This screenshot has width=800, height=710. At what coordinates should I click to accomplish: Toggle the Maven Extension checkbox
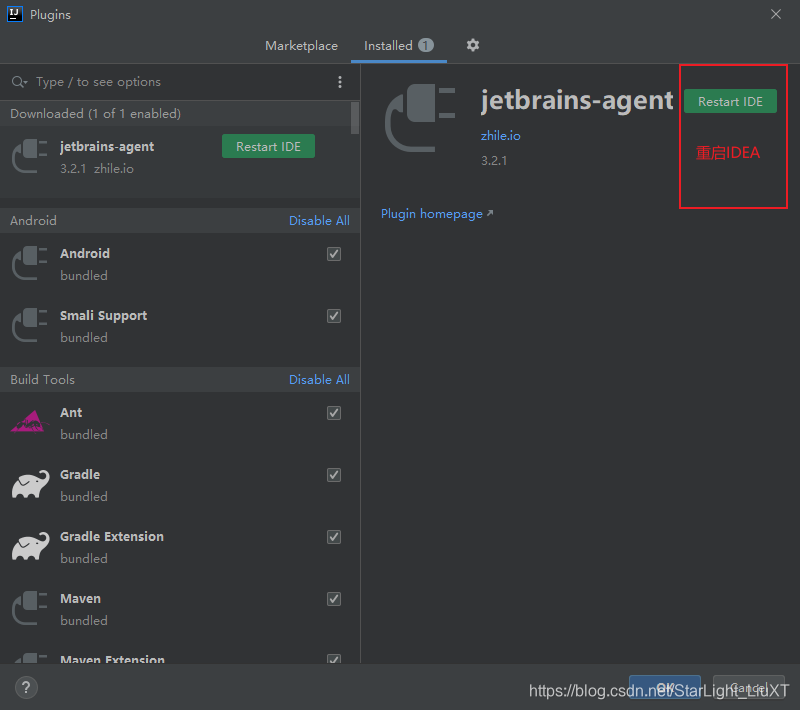[x=334, y=658]
